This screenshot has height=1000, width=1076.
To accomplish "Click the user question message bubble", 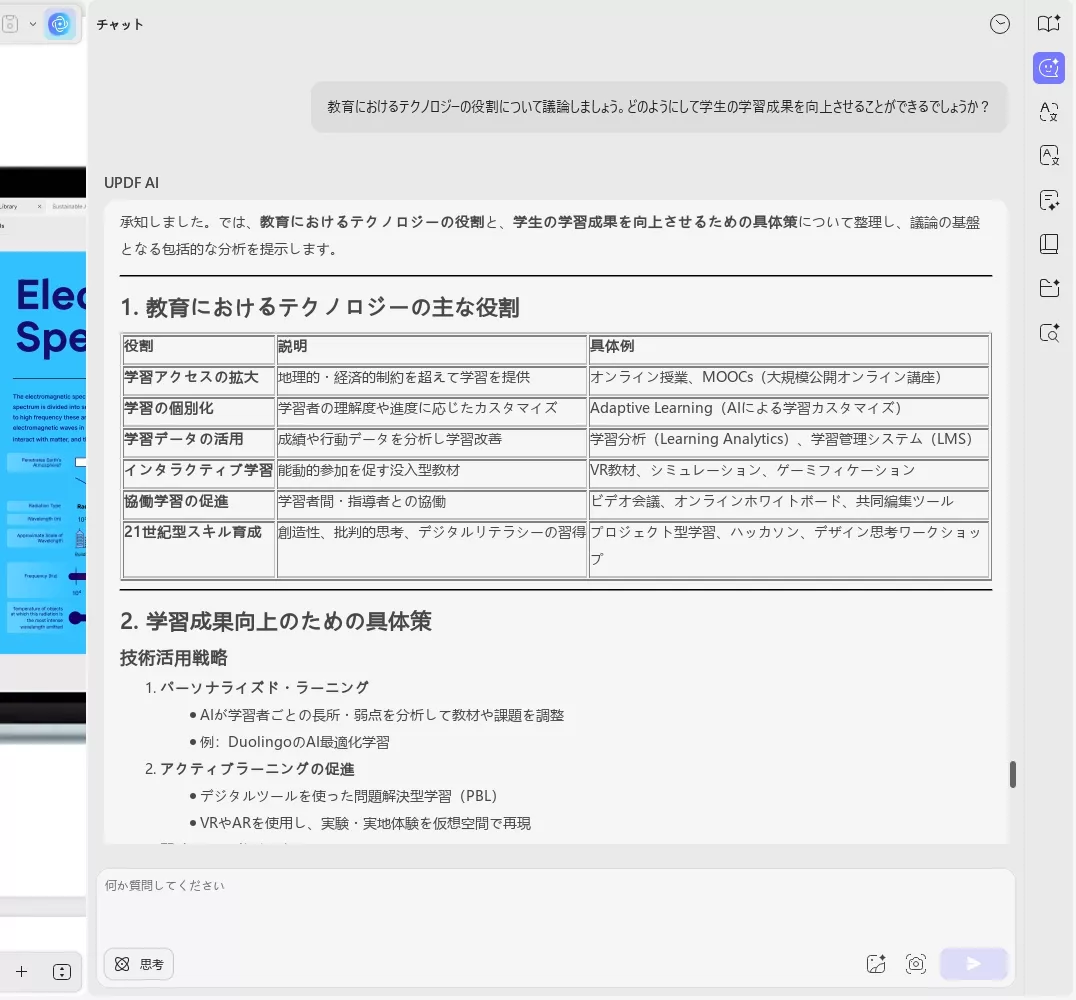I will [x=659, y=107].
